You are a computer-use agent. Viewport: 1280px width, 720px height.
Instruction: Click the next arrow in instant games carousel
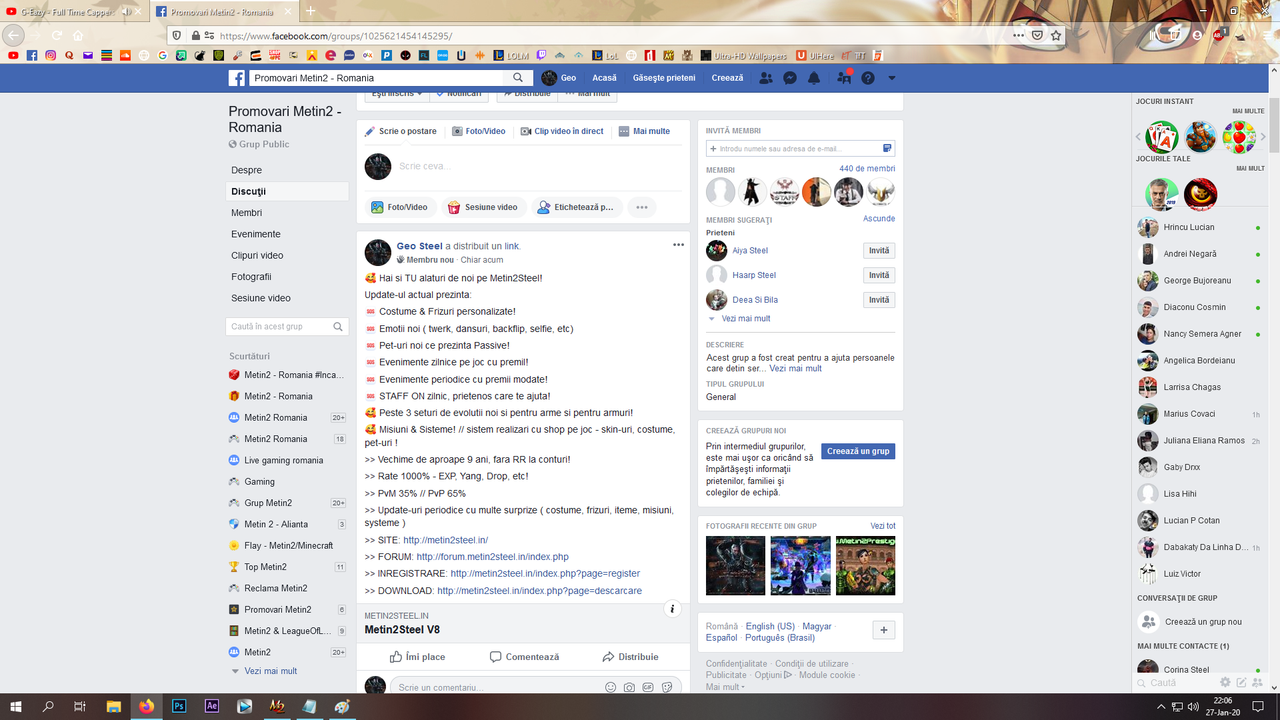coord(1263,137)
